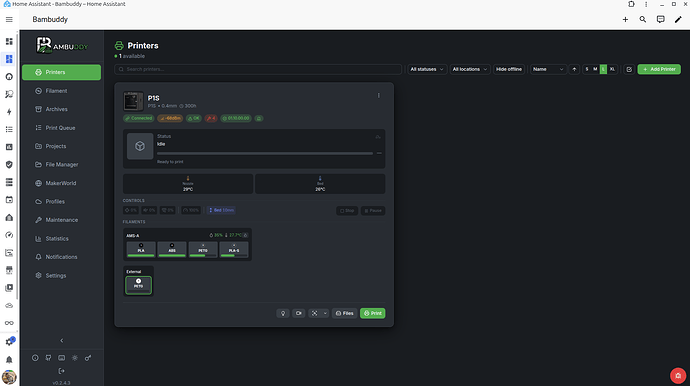Select card size XL
690x386 pixels.
612,69
